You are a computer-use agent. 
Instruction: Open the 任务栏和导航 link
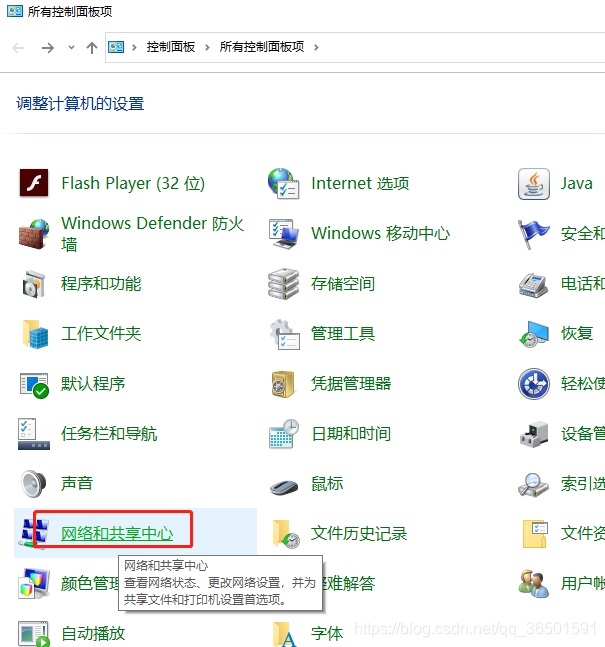pyautogui.click(x=109, y=434)
